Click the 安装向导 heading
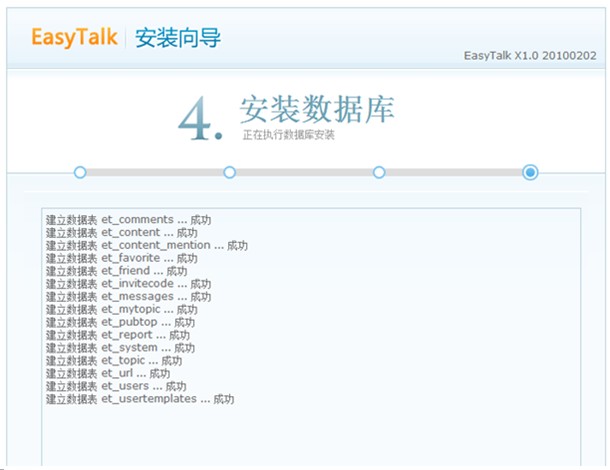 pyautogui.click(x=178, y=38)
